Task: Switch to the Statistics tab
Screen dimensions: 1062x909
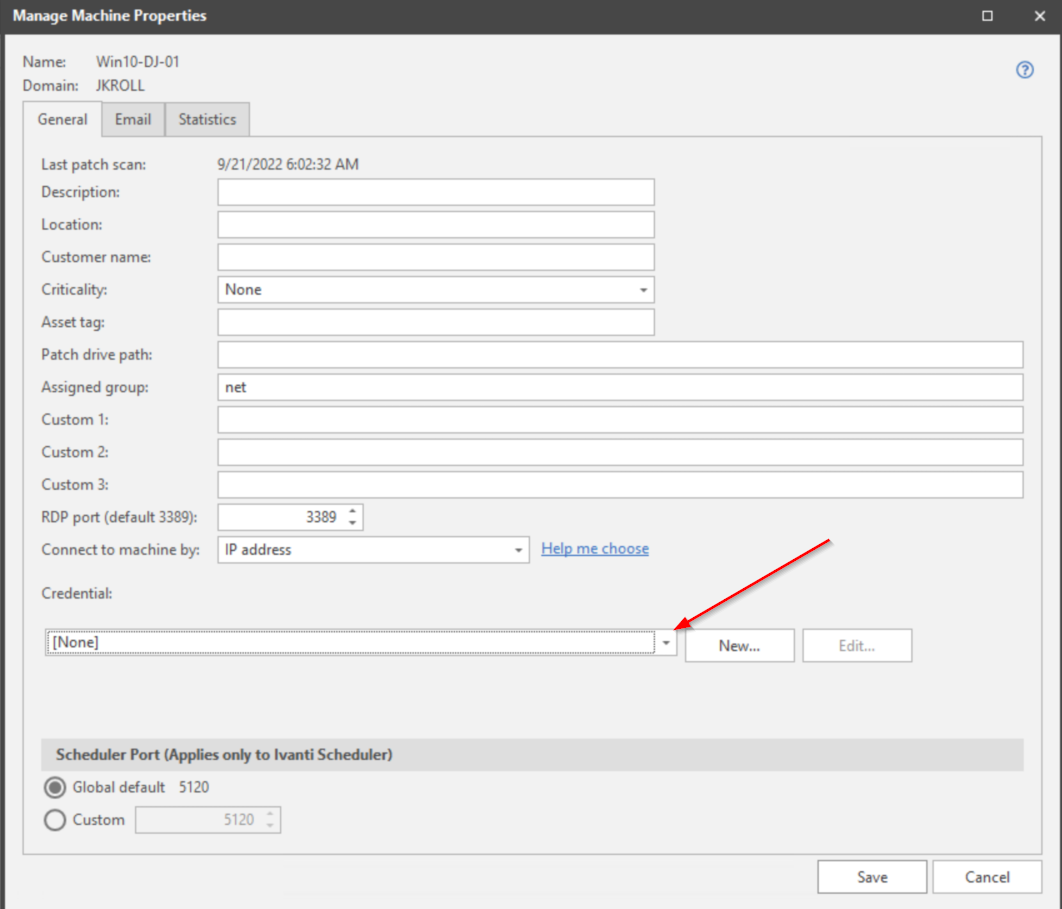Action: click(x=206, y=119)
